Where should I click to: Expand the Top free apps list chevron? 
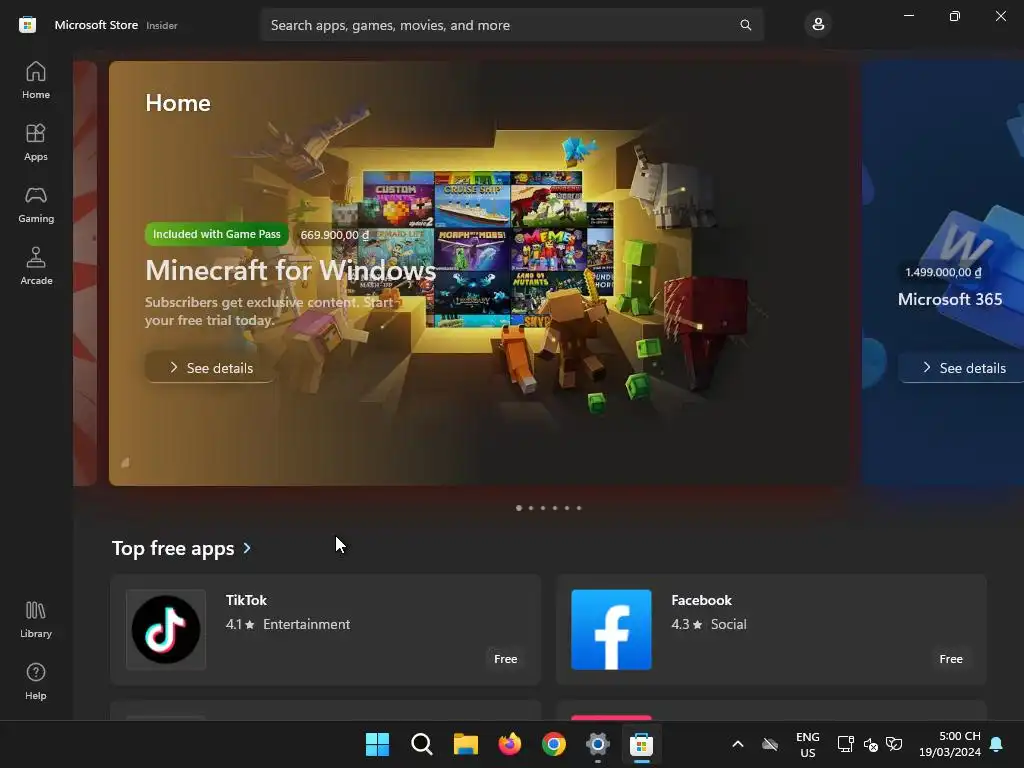tap(247, 549)
